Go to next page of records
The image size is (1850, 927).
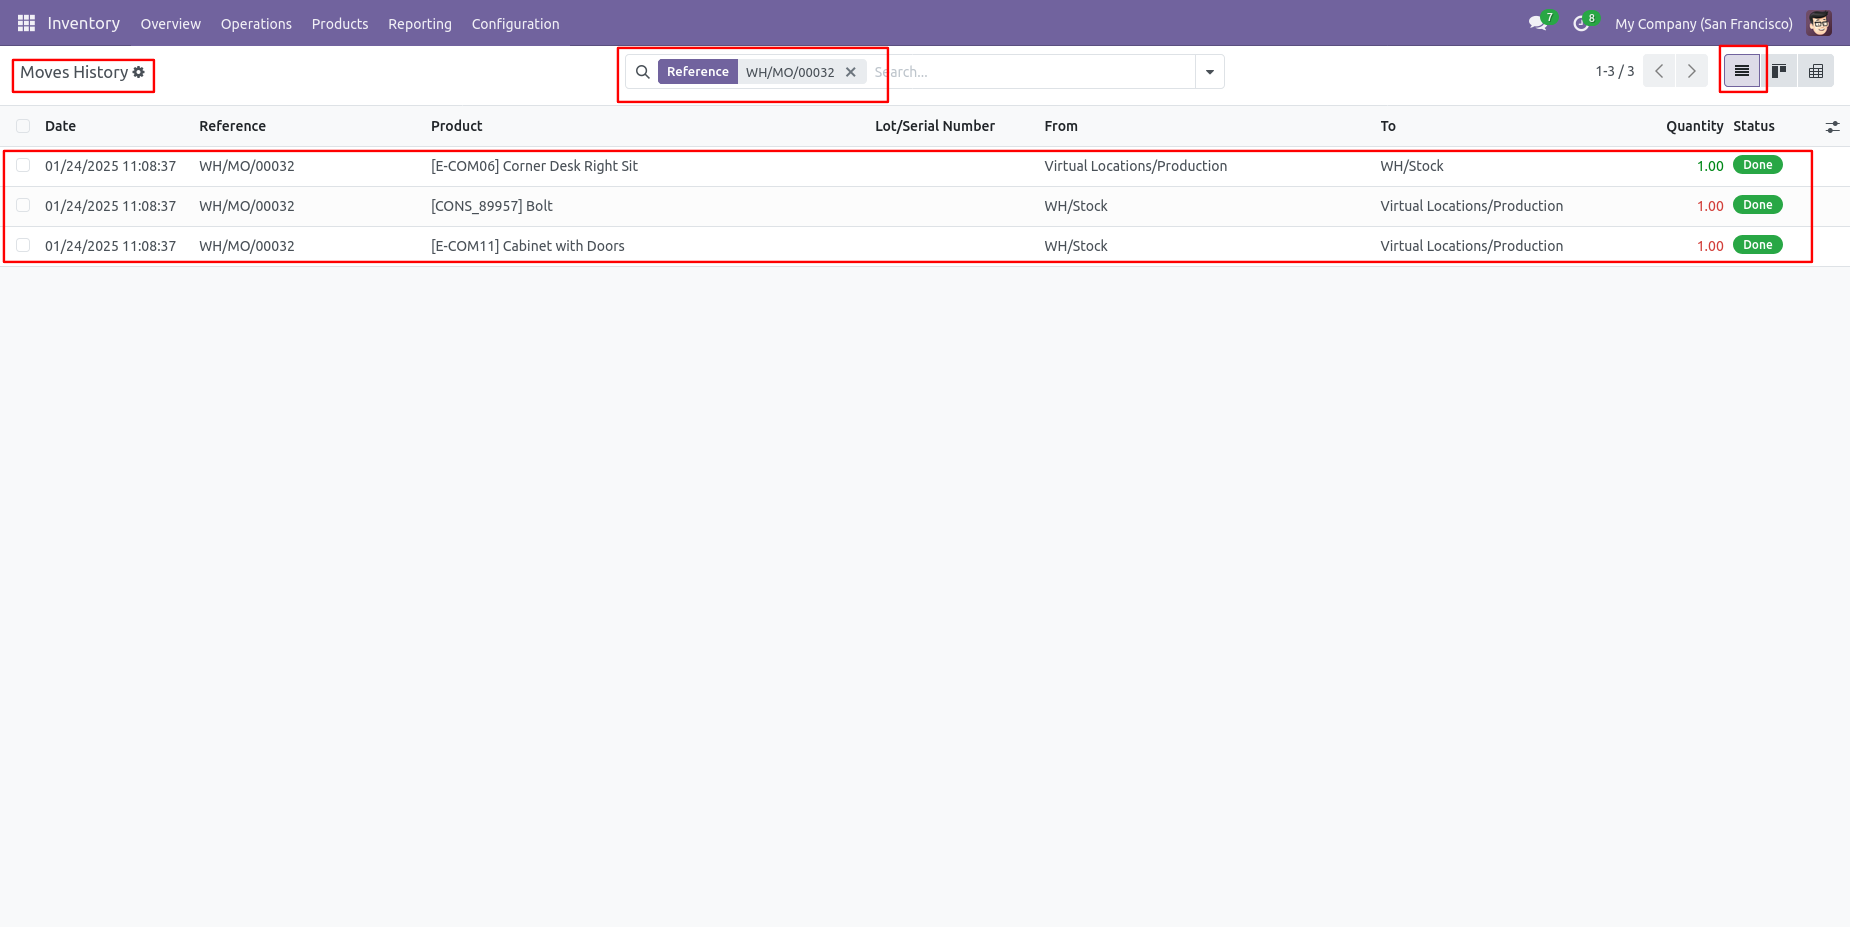click(x=1692, y=71)
